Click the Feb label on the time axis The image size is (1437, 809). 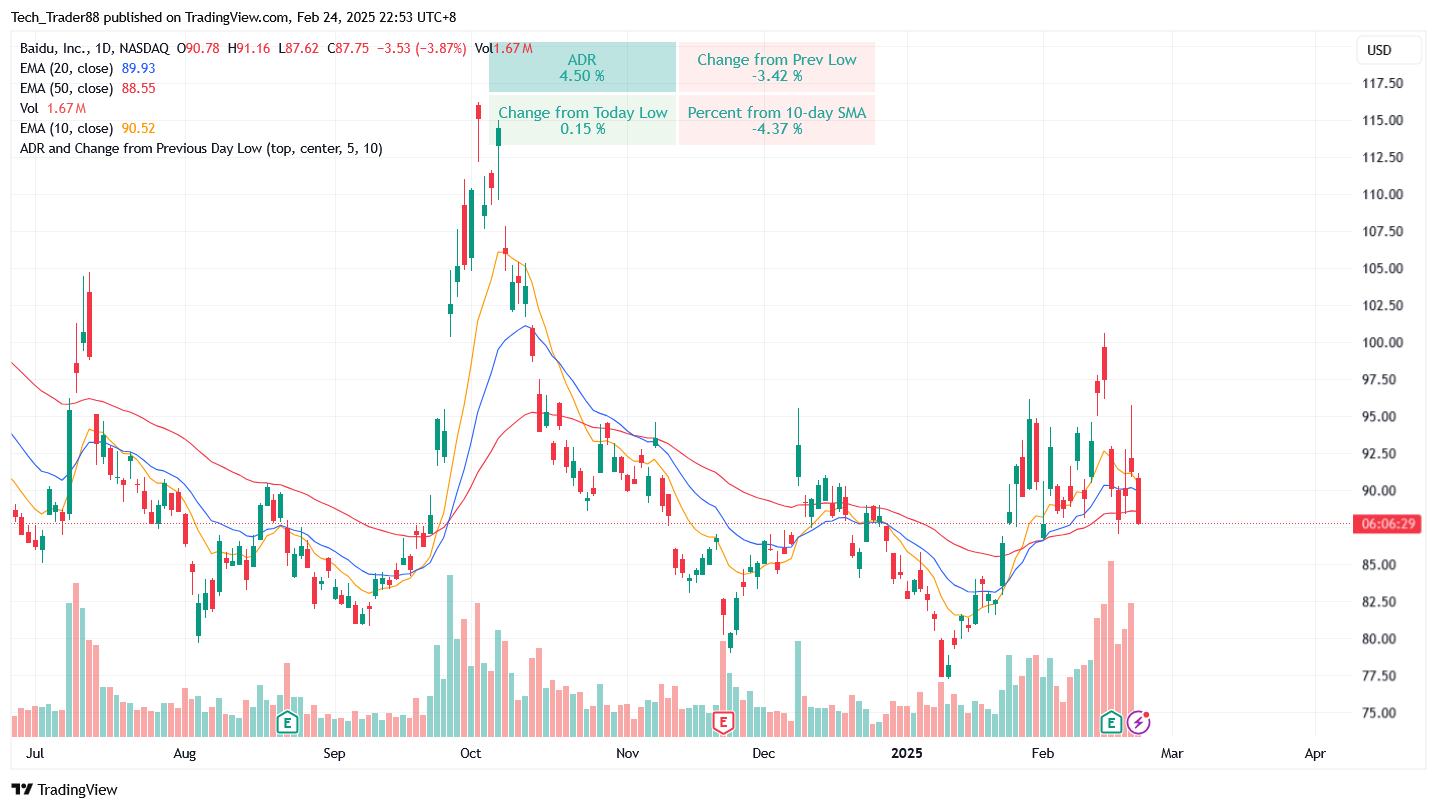pos(1043,753)
